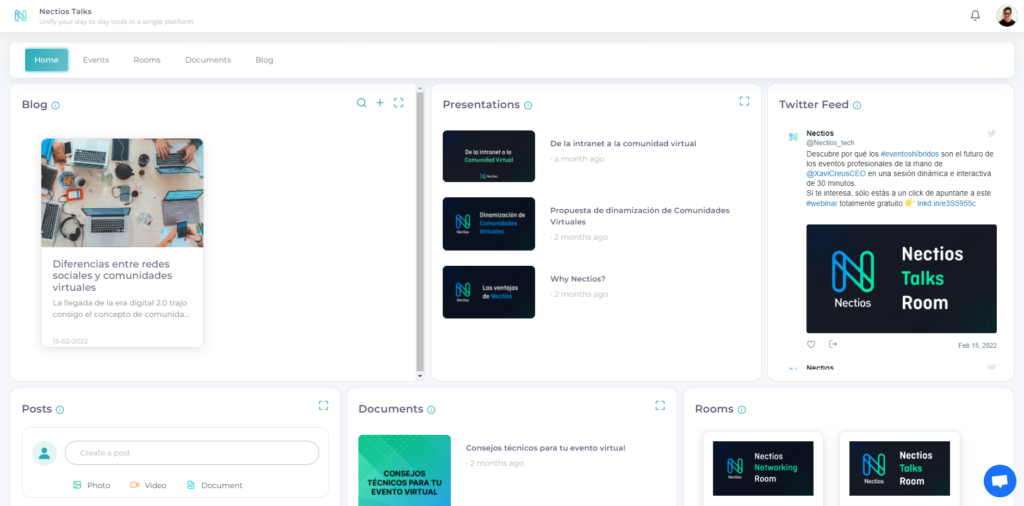Viewport: 1024px width, 506px height.
Task: Share the tweet via share icon
Action: click(833, 344)
